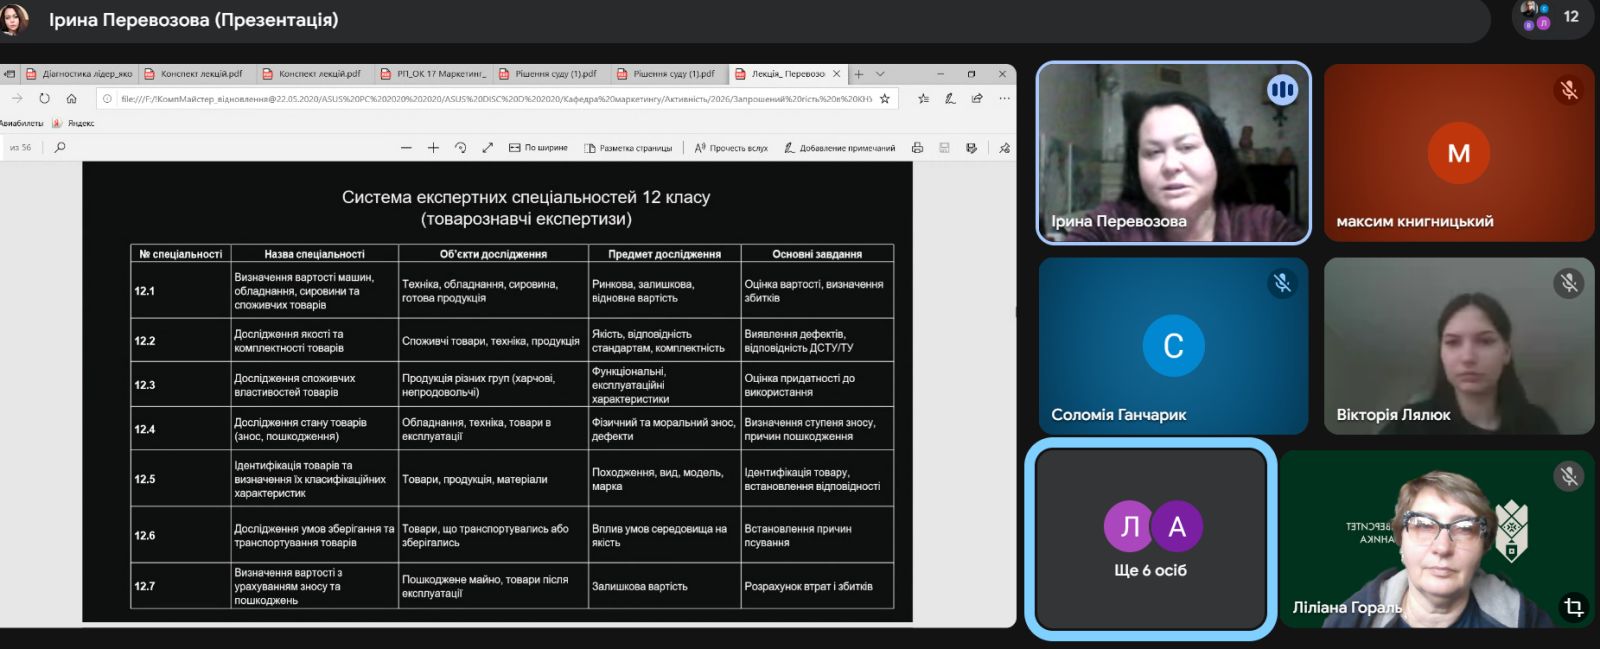Crop icon on Ліліана Гораль tile
The image size is (1600, 649).
pos(1573,607)
